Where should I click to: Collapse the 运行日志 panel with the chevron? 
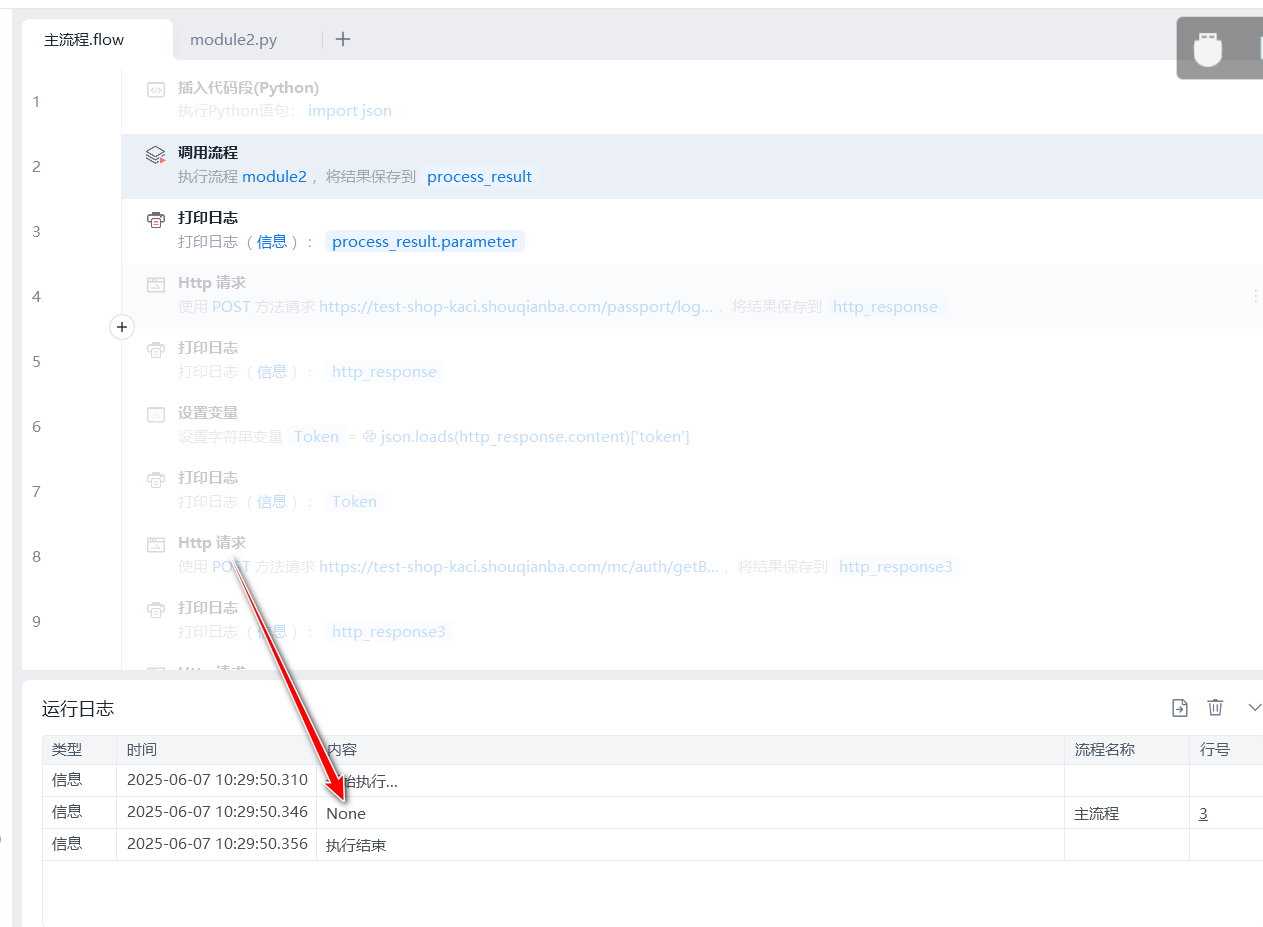(x=1255, y=708)
